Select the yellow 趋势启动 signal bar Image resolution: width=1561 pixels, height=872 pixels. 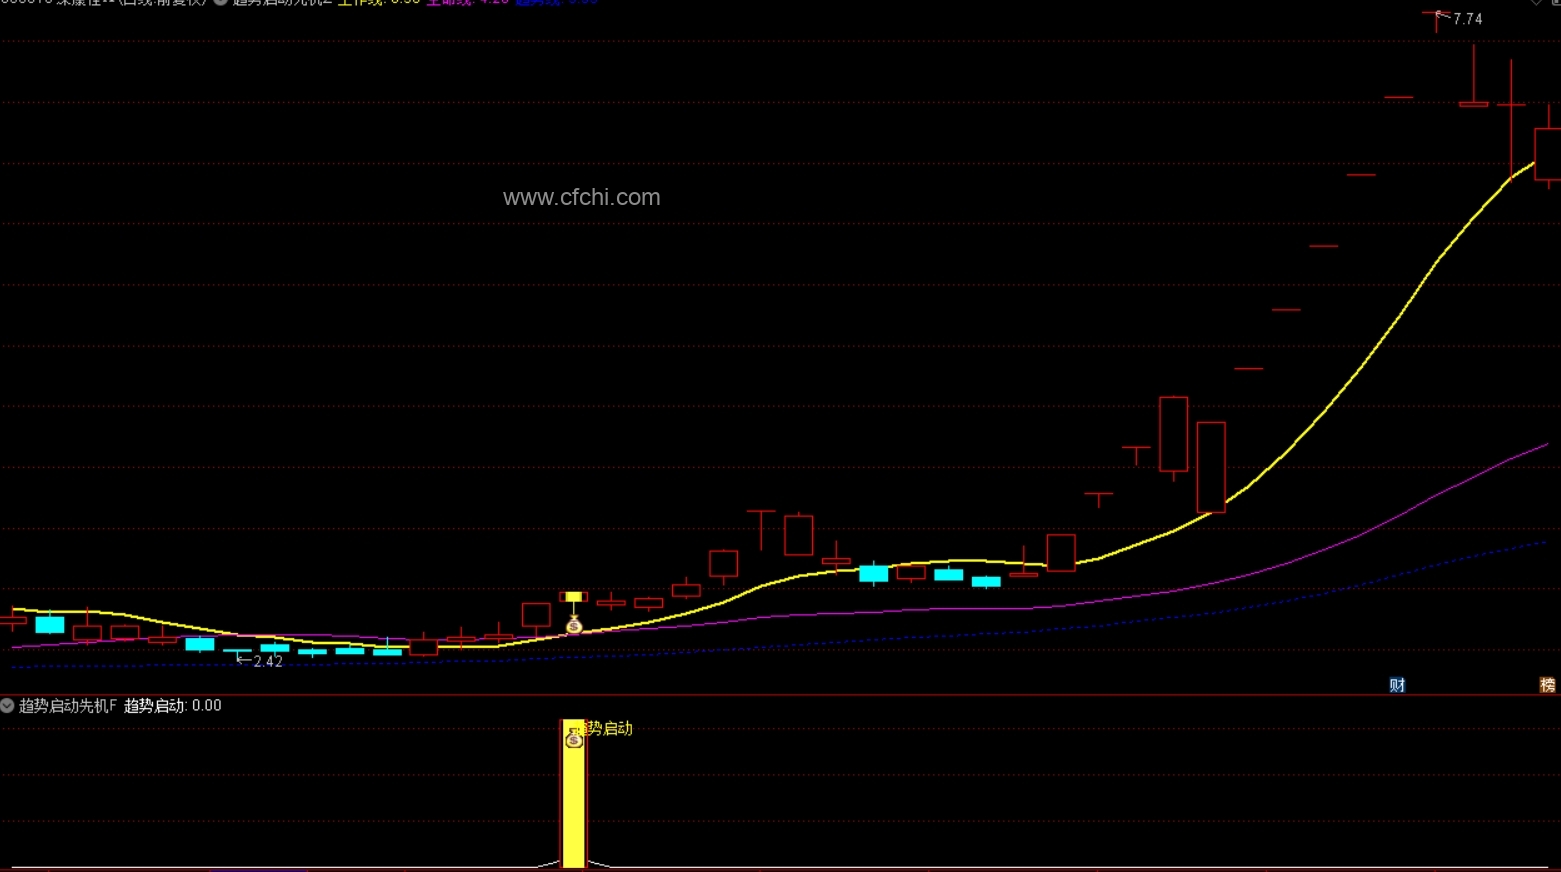[x=573, y=794]
